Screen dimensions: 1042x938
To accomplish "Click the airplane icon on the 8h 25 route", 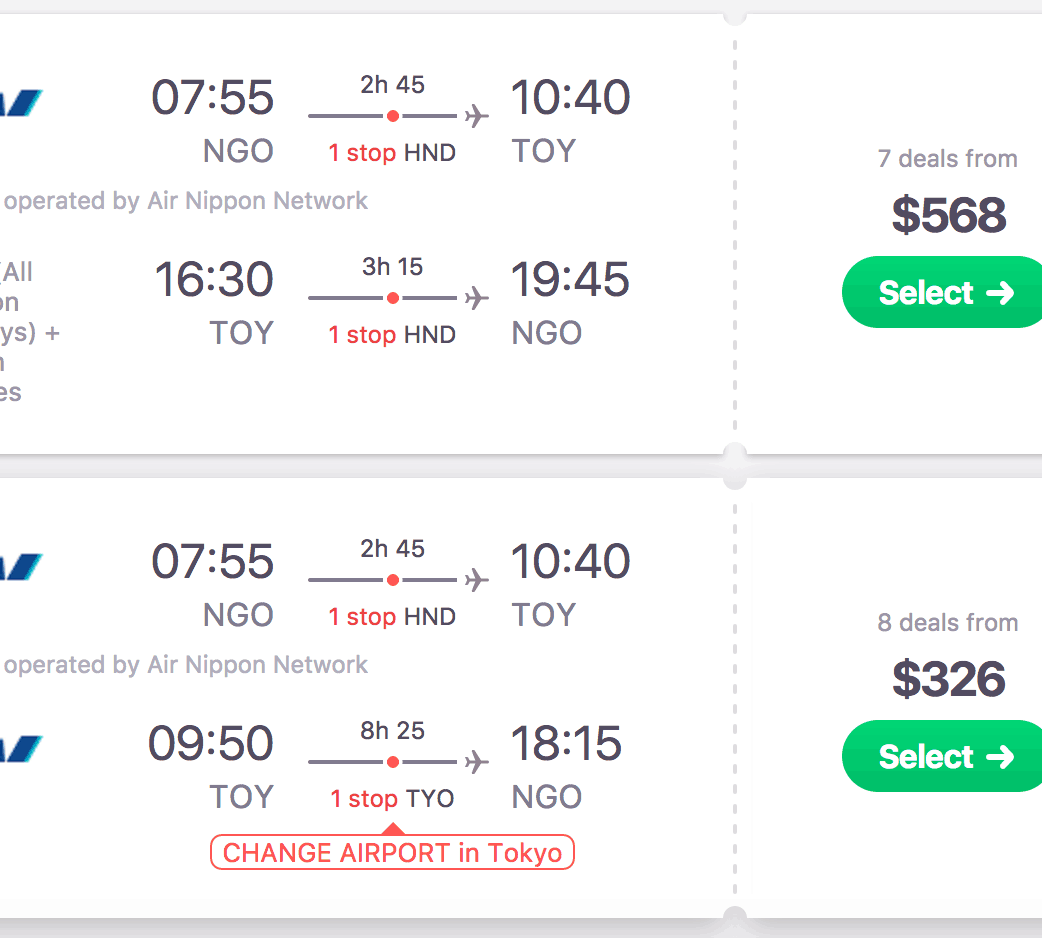I will (477, 762).
